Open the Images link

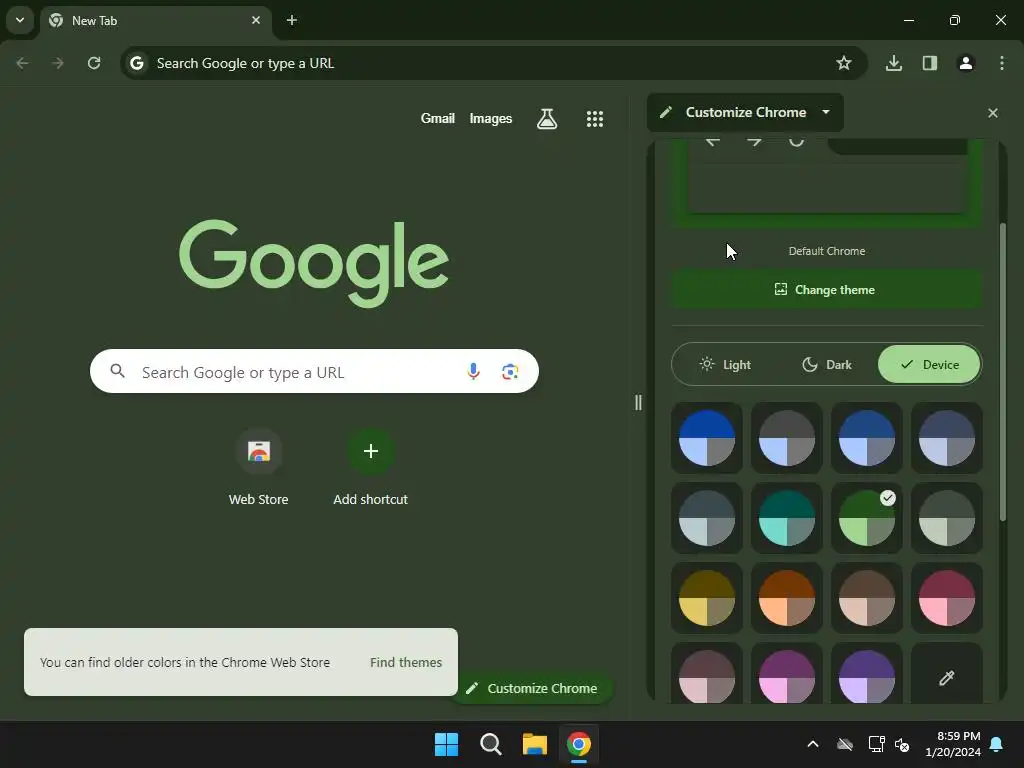click(x=490, y=119)
